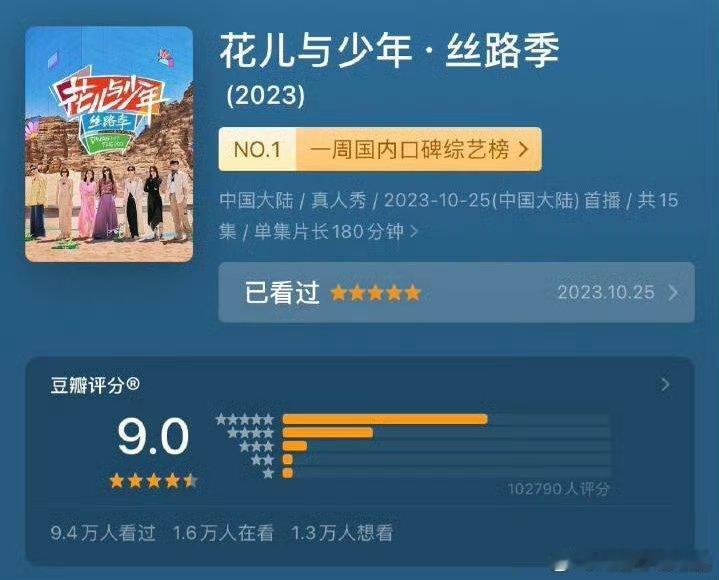This screenshot has width=719, height=580.
Task: Open the 花儿与少年 poster thumbnail
Action: 109,144
